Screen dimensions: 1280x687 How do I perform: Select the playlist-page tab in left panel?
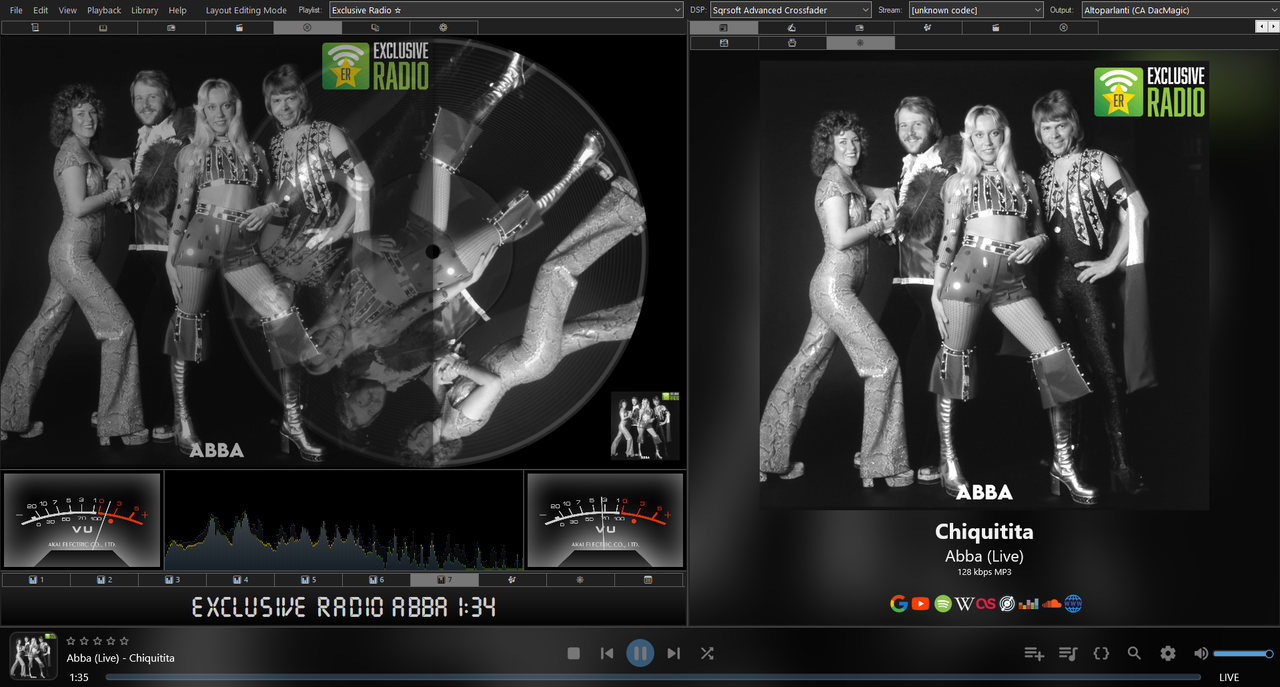[x=35, y=28]
